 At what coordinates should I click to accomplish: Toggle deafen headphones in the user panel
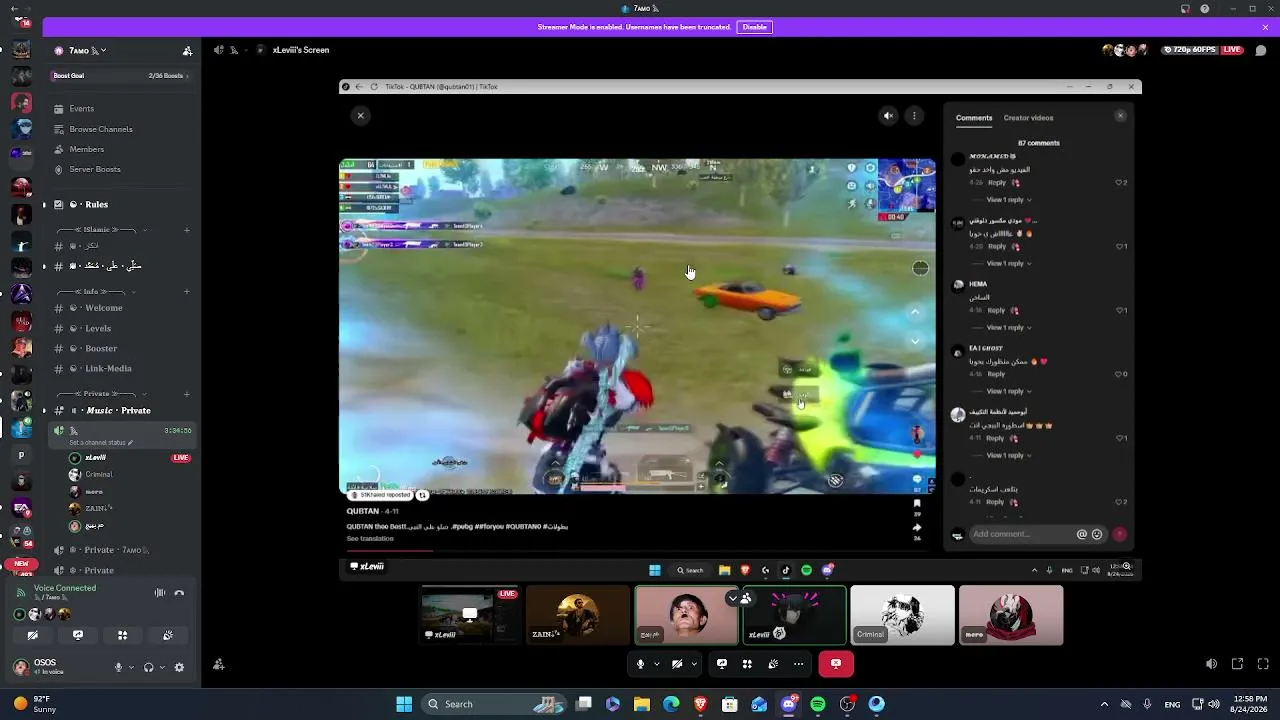pyautogui.click(x=149, y=667)
